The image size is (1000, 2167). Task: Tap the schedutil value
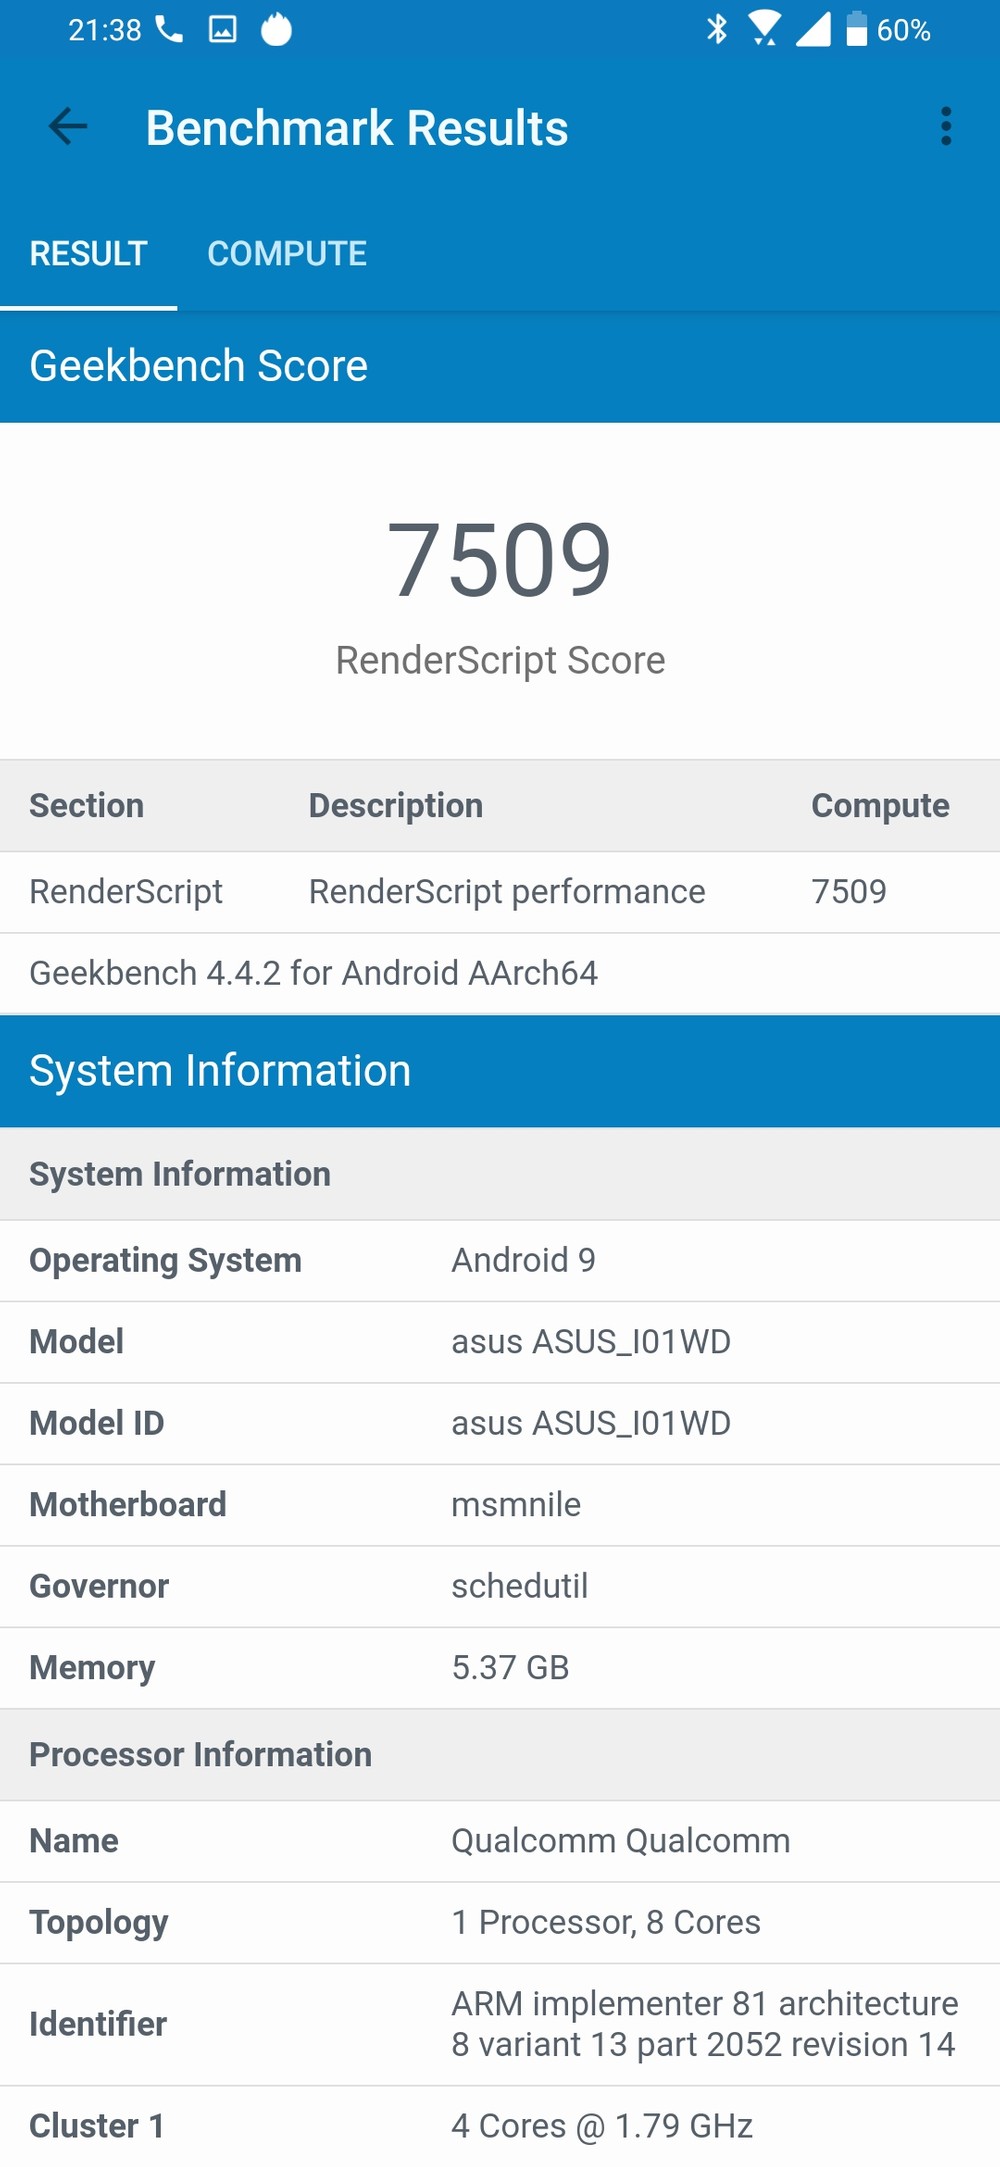[520, 1586]
